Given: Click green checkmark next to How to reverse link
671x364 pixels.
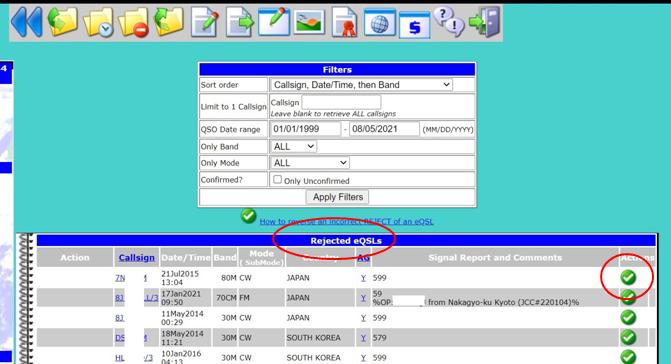Looking at the screenshot, I should [x=248, y=216].
